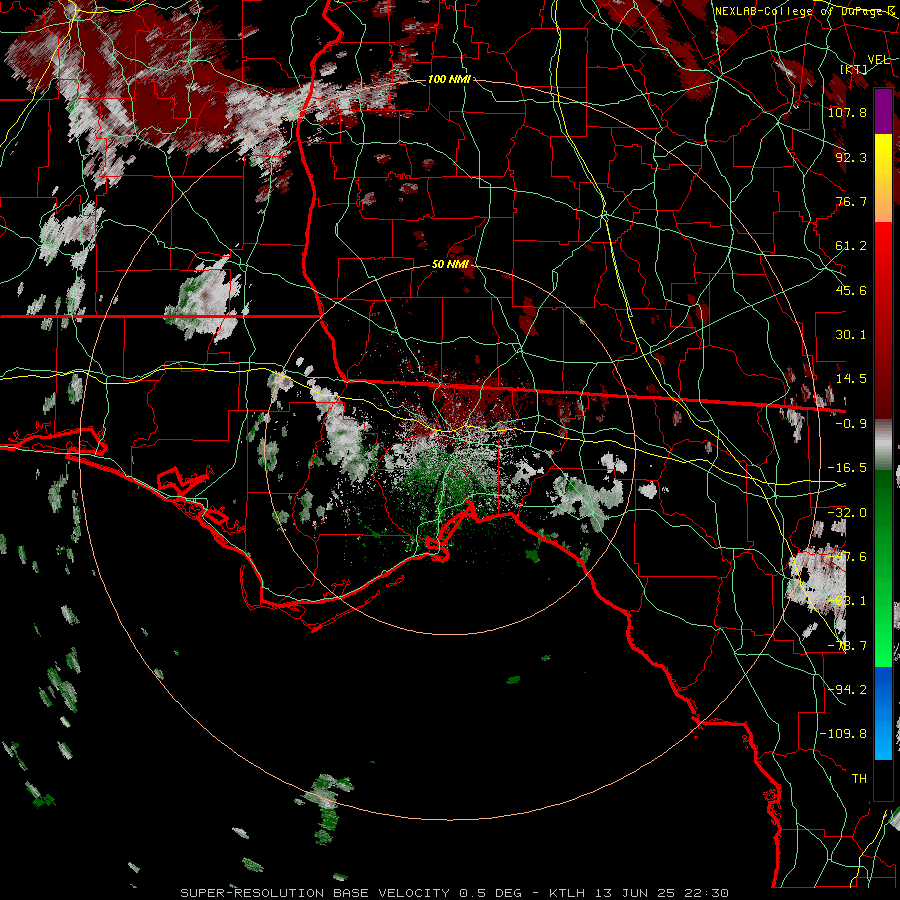900x900 pixels.
Task: Pick the purple segment of color bar
Action: click(x=883, y=111)
